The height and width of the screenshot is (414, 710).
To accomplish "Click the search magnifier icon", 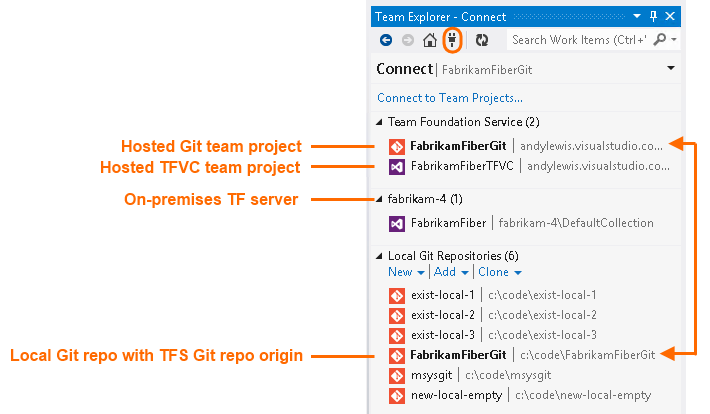I will pyautogui.click(x=661, y=40).
